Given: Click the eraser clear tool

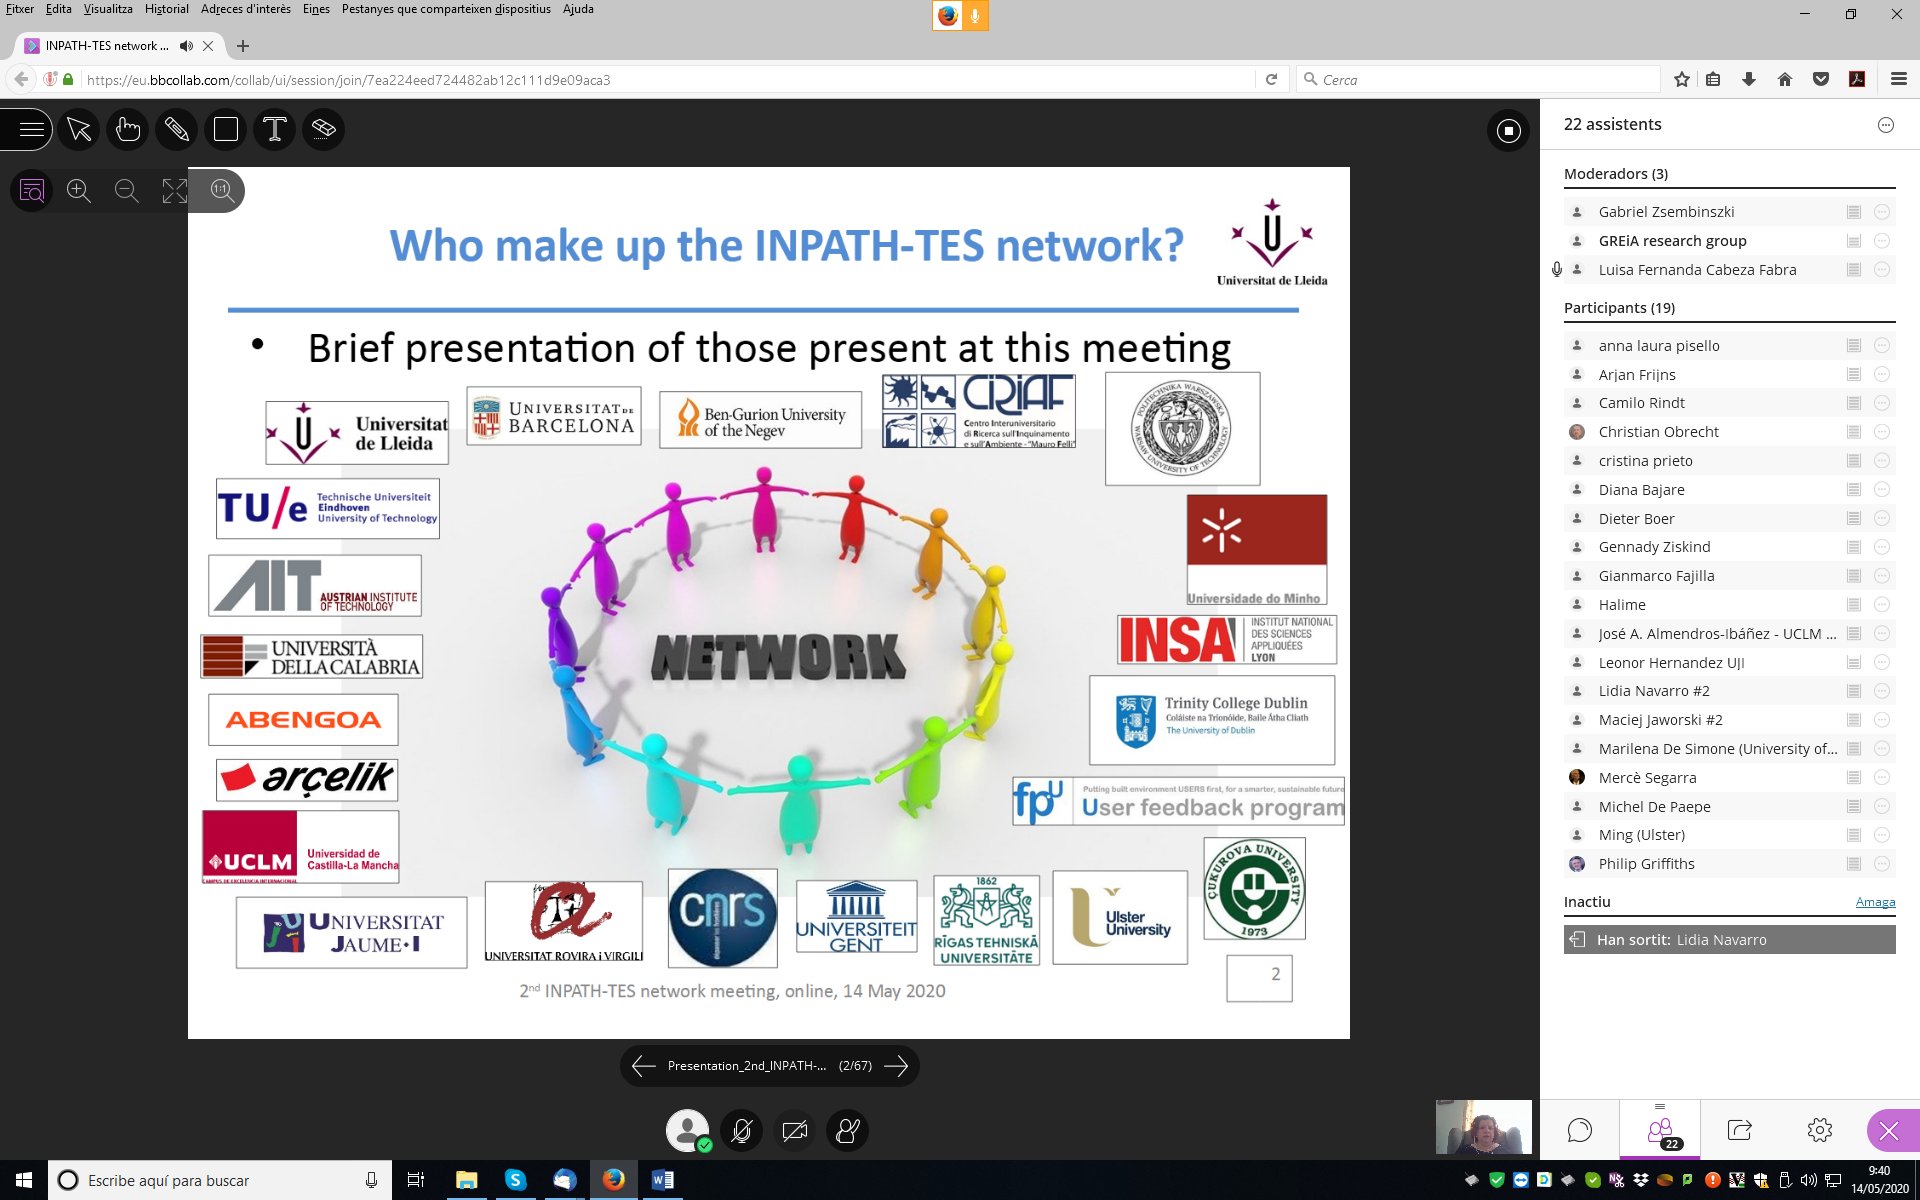Looking at the screenshot, I should pyautogui.click(x=324, y=129).
